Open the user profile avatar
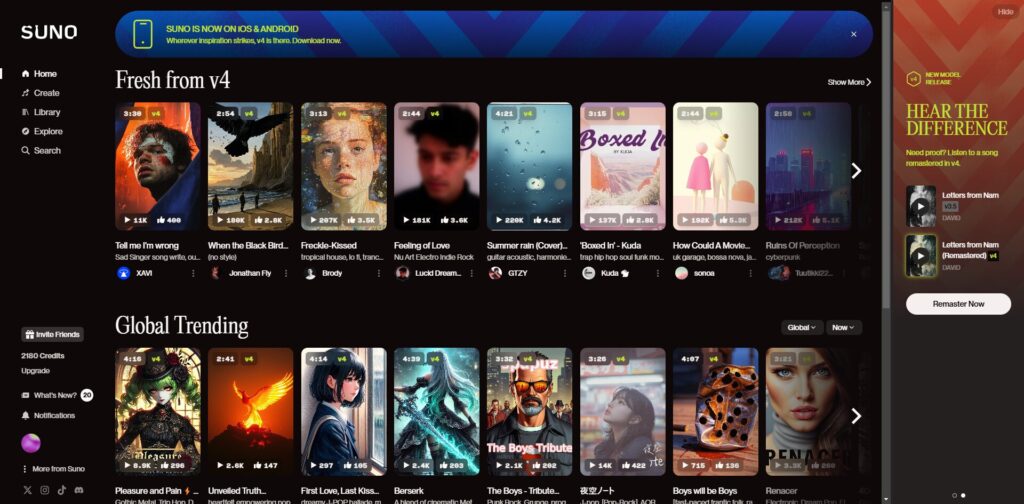Screen dimensions: 1024x504 pyautogui.click(x=30, y=443)
